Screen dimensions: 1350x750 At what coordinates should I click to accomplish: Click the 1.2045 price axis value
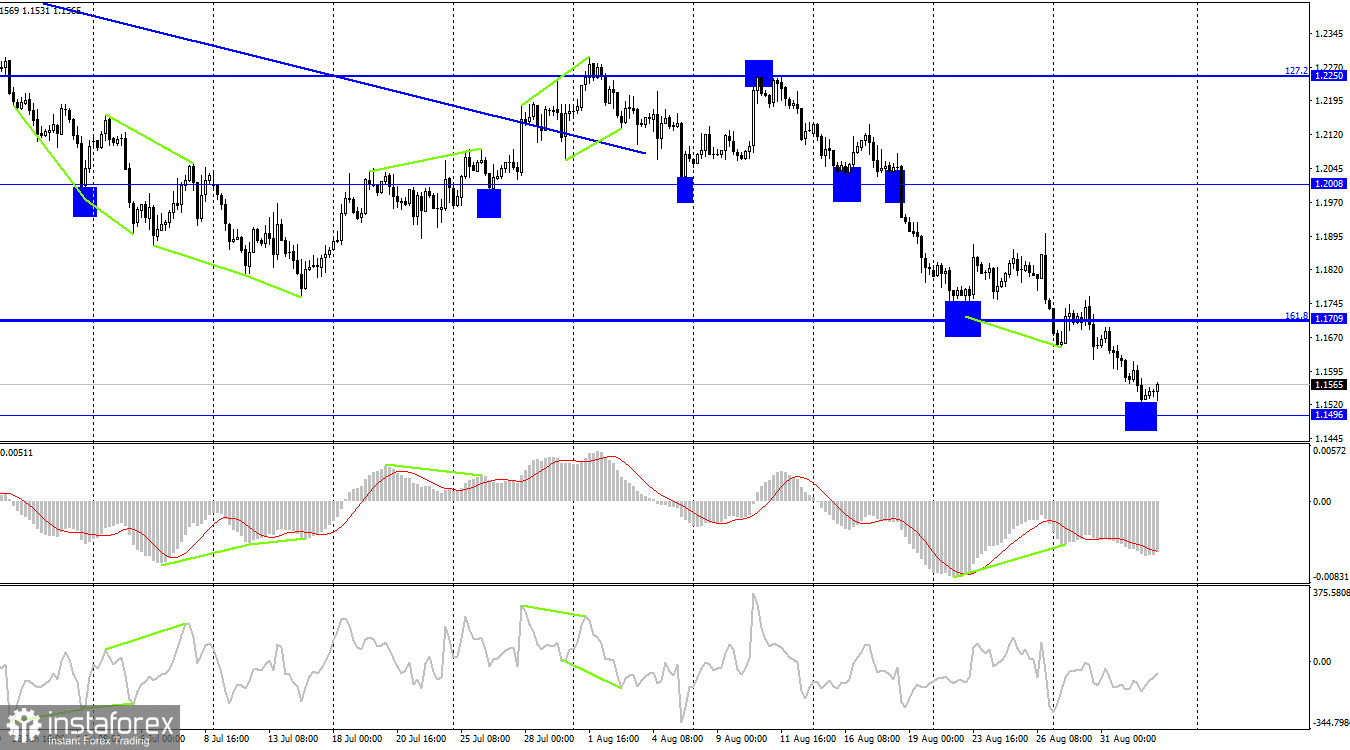1330,169
